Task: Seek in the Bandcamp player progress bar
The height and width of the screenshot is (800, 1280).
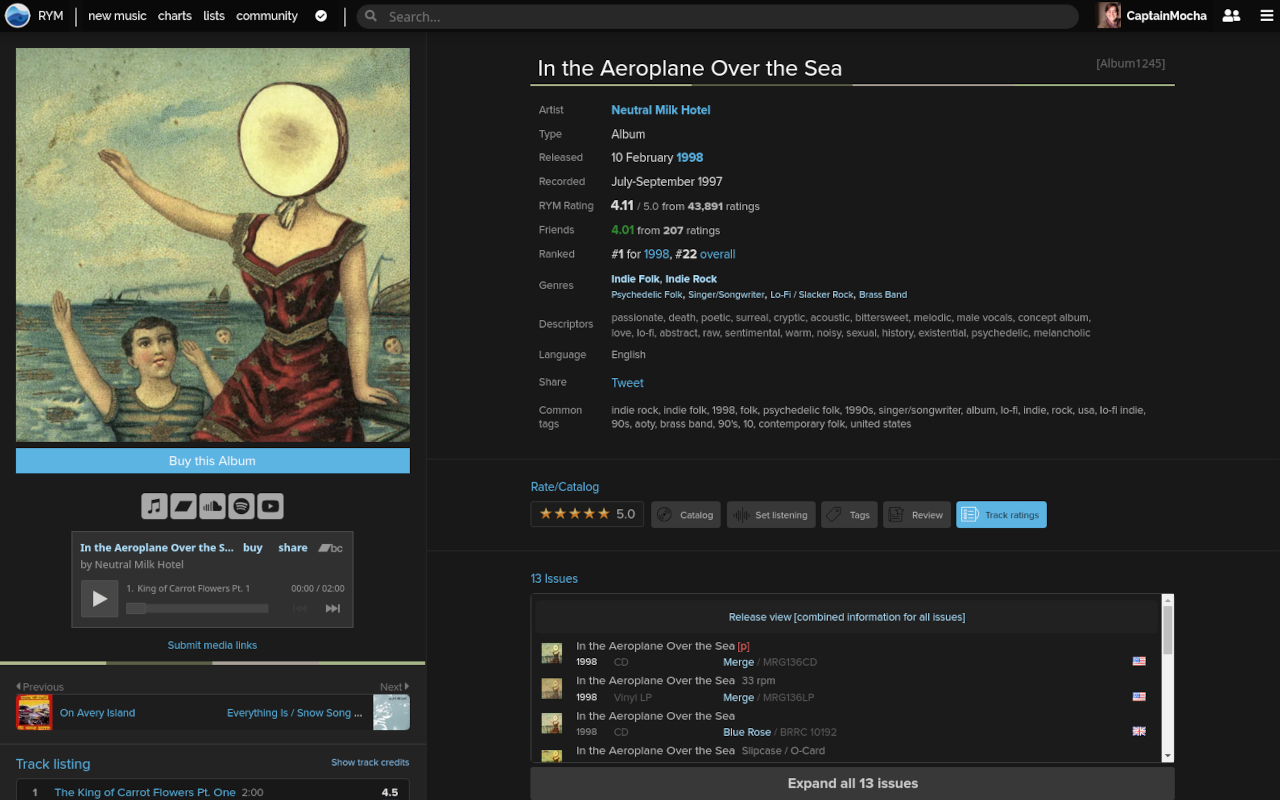Action: tap(197, 608)
